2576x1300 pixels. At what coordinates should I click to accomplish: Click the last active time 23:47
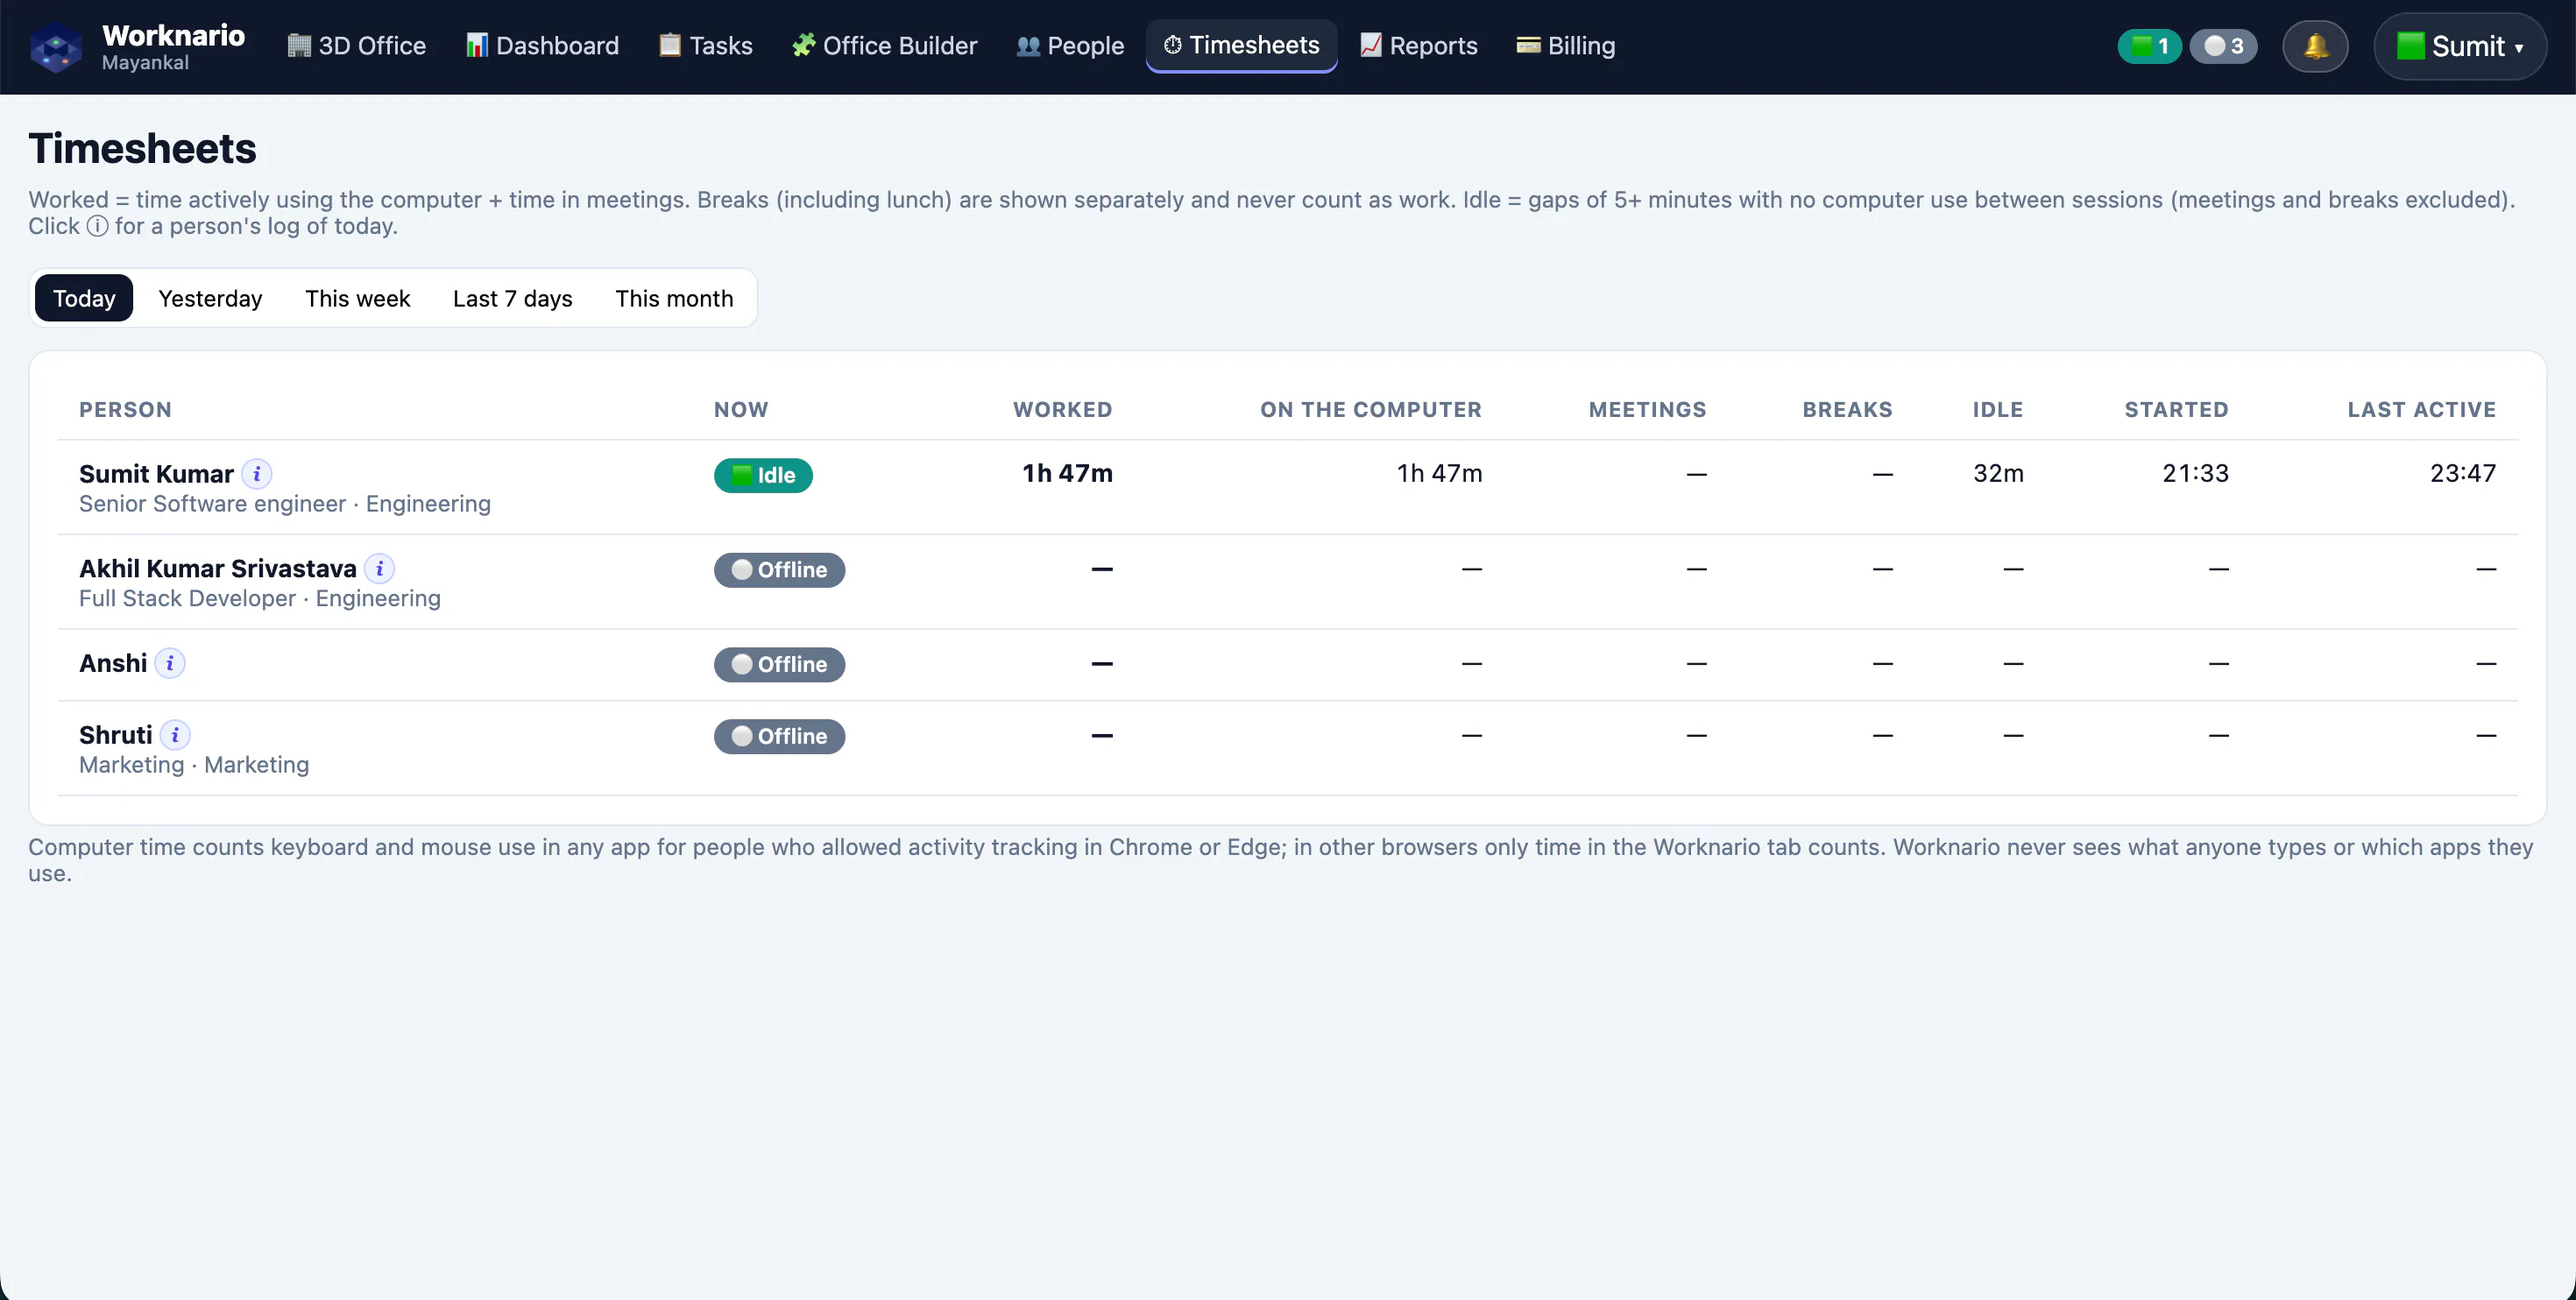pos(2463,473)
